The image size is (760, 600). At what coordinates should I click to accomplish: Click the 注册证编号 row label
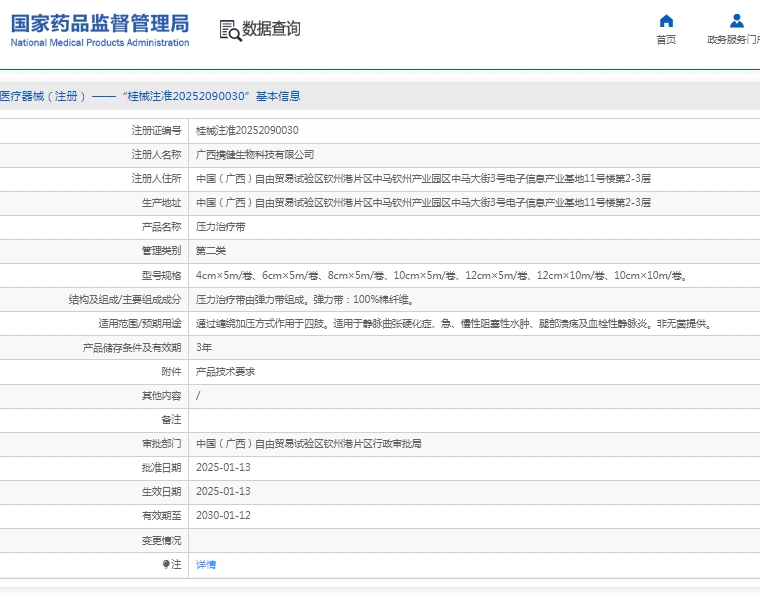(x=157, y=130)
